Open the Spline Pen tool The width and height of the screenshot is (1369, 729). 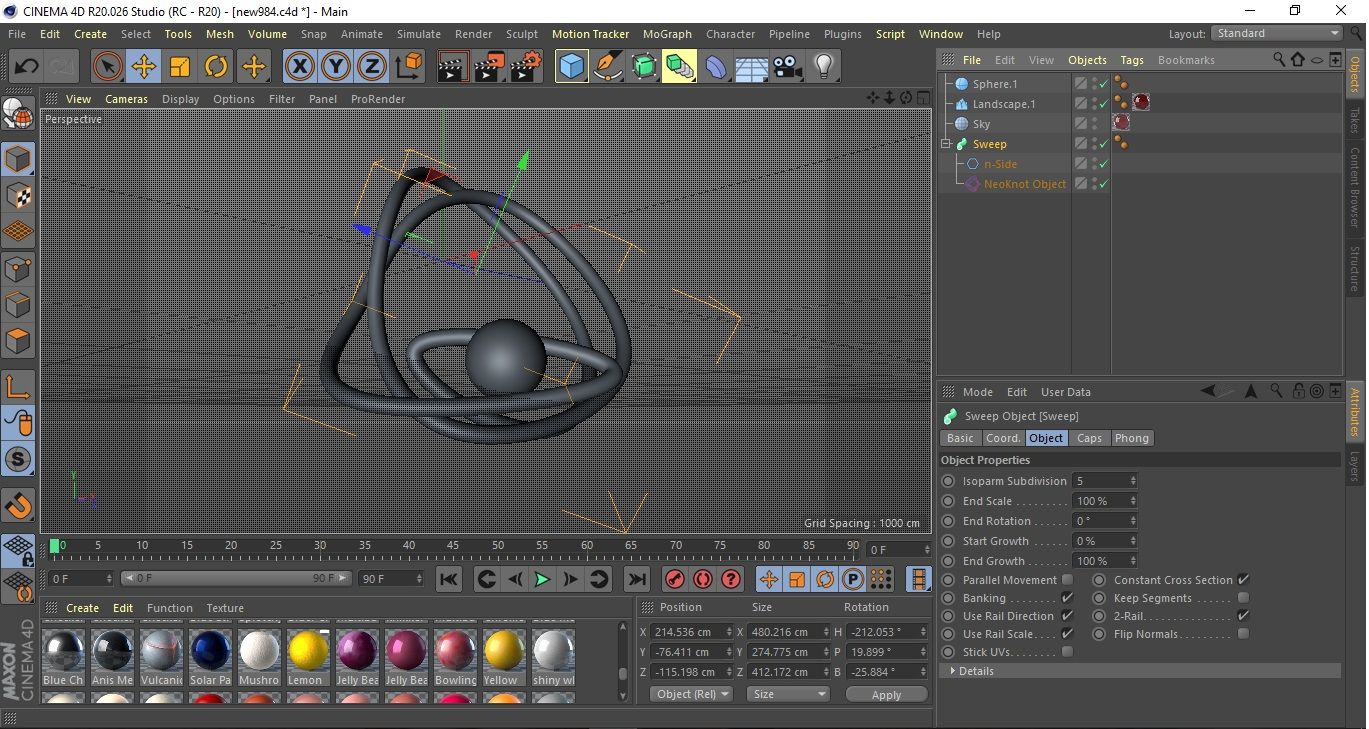(607, 67)
